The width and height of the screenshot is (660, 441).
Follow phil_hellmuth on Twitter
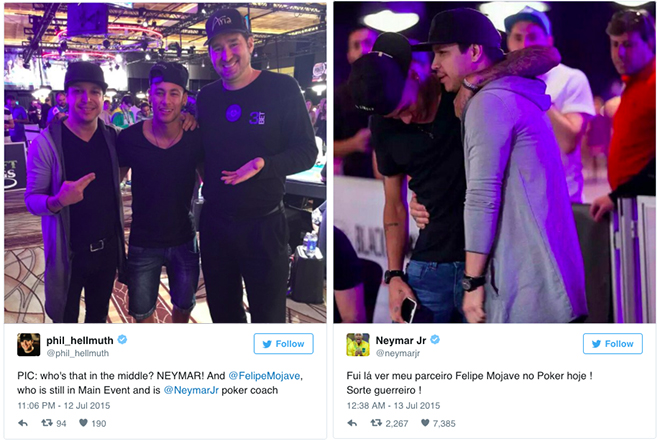tap(283, 344)
